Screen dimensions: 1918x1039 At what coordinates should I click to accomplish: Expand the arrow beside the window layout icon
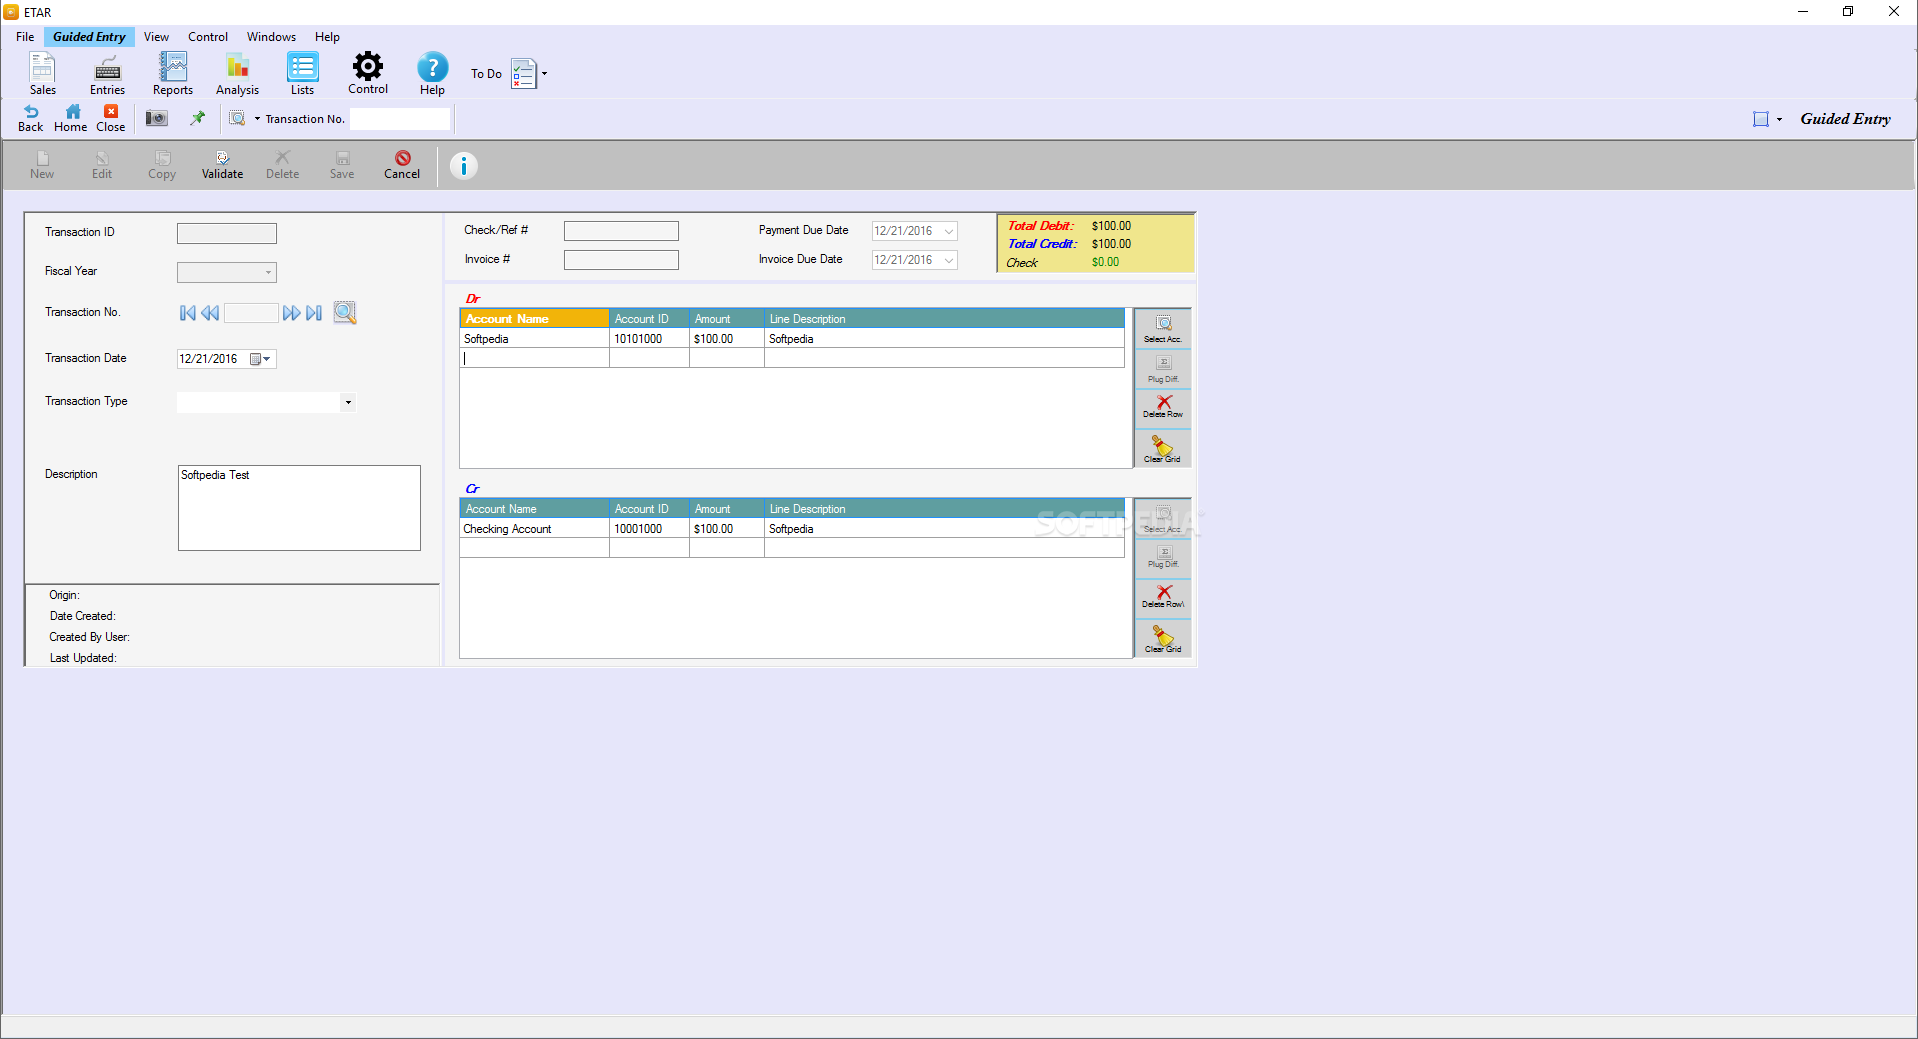point(1779,119)
